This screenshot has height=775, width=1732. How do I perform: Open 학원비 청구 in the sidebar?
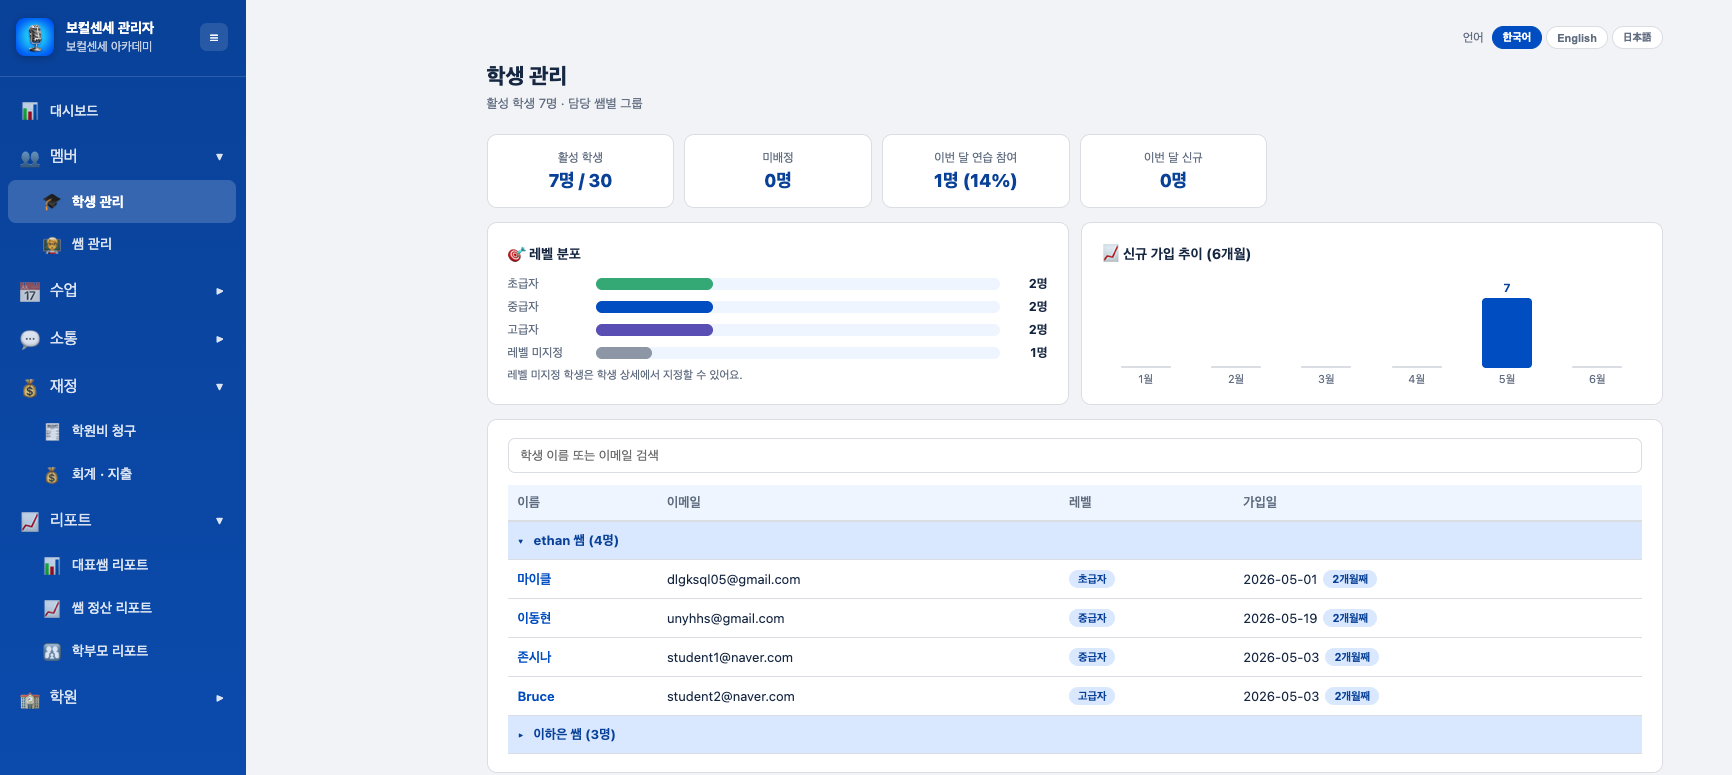coord(122,431)
